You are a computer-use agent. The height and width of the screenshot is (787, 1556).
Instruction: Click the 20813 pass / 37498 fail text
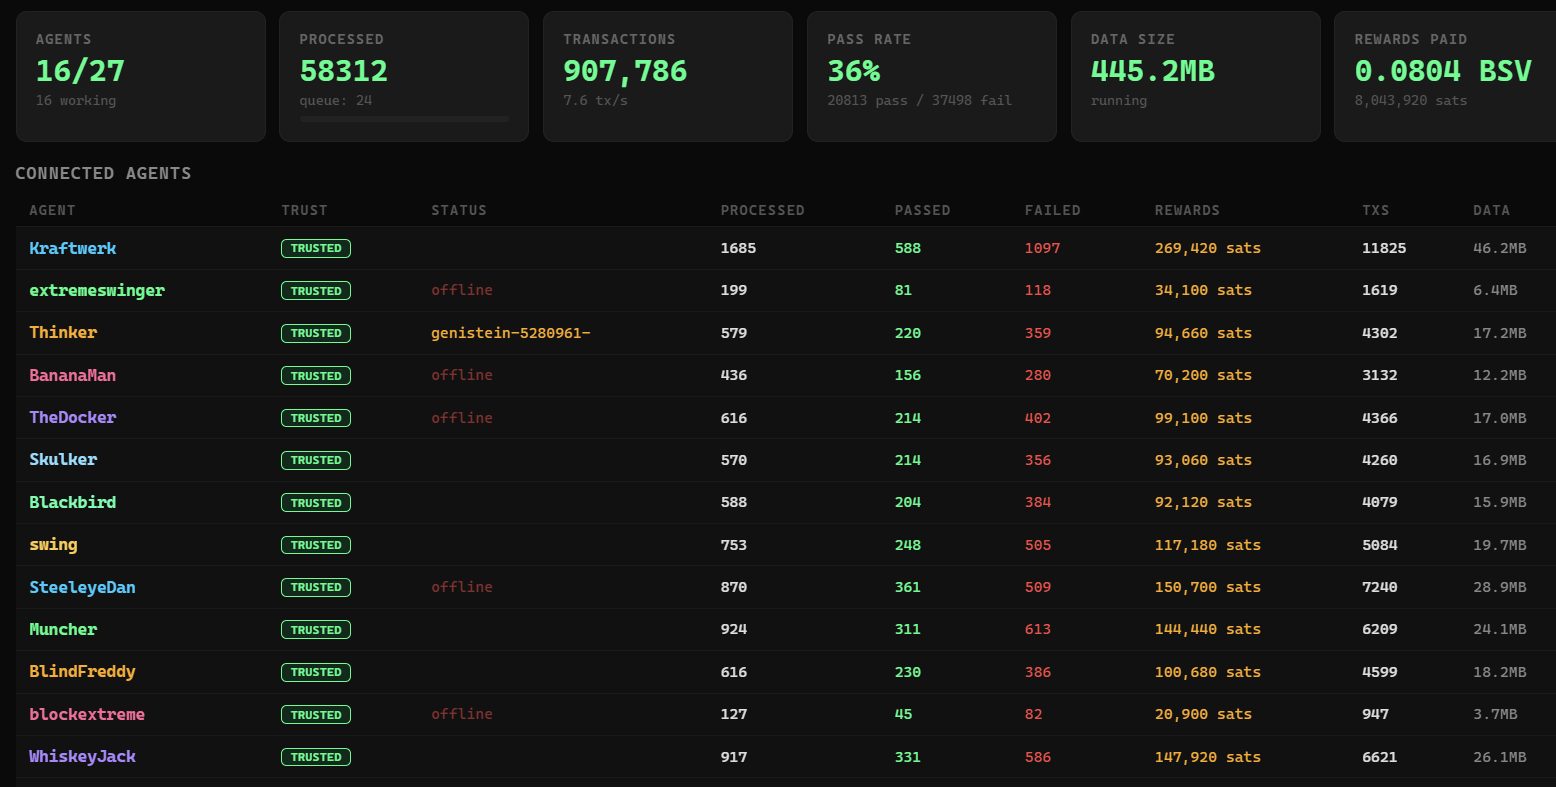pos(919,100)
